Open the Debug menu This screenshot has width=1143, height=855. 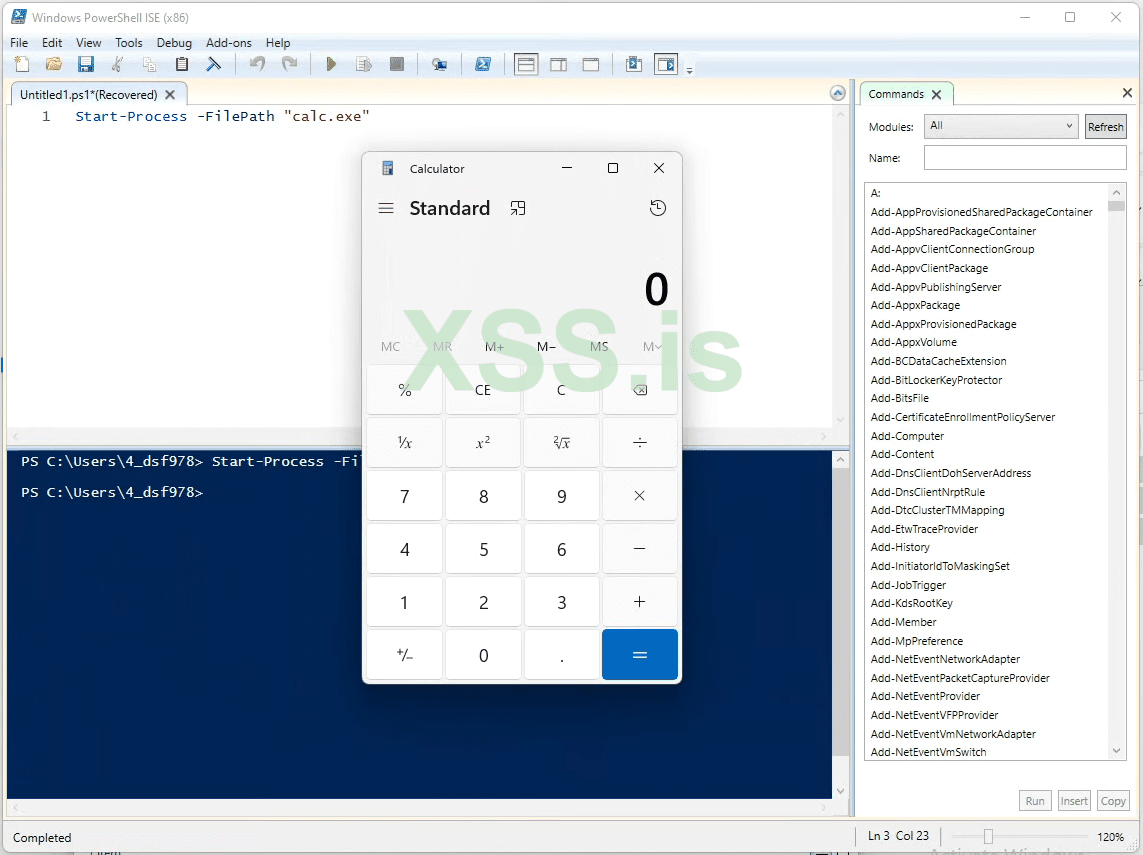point(174,42)
